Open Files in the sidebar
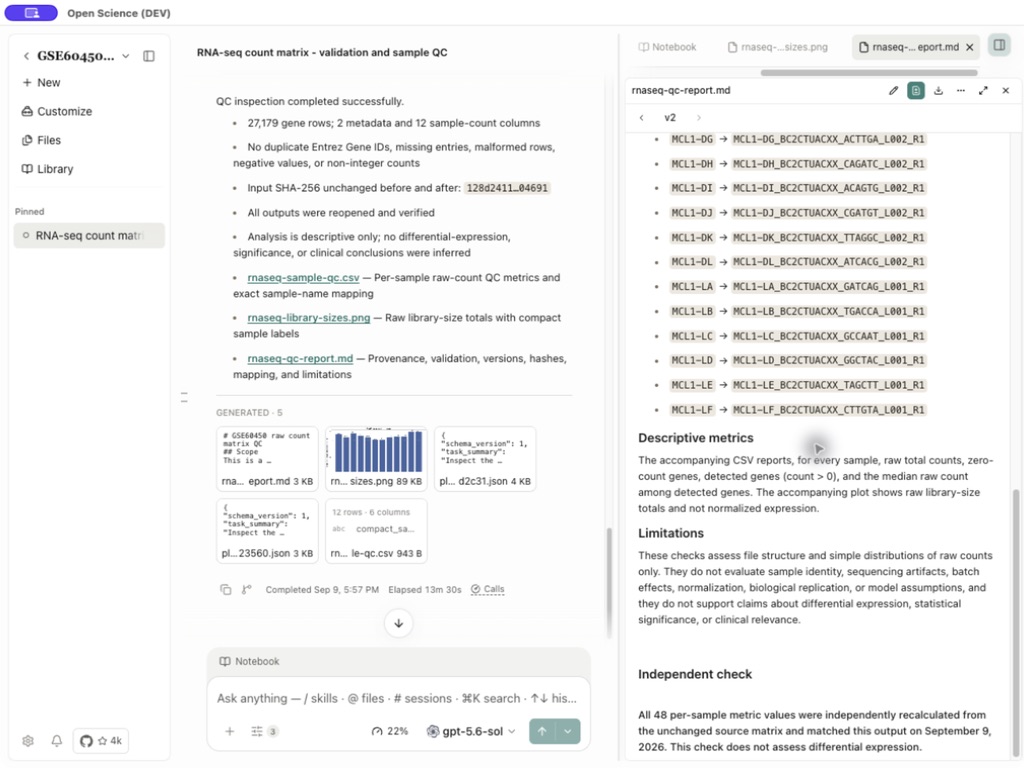Viewport: 1024px width, 768px height. tap(41, 140)
